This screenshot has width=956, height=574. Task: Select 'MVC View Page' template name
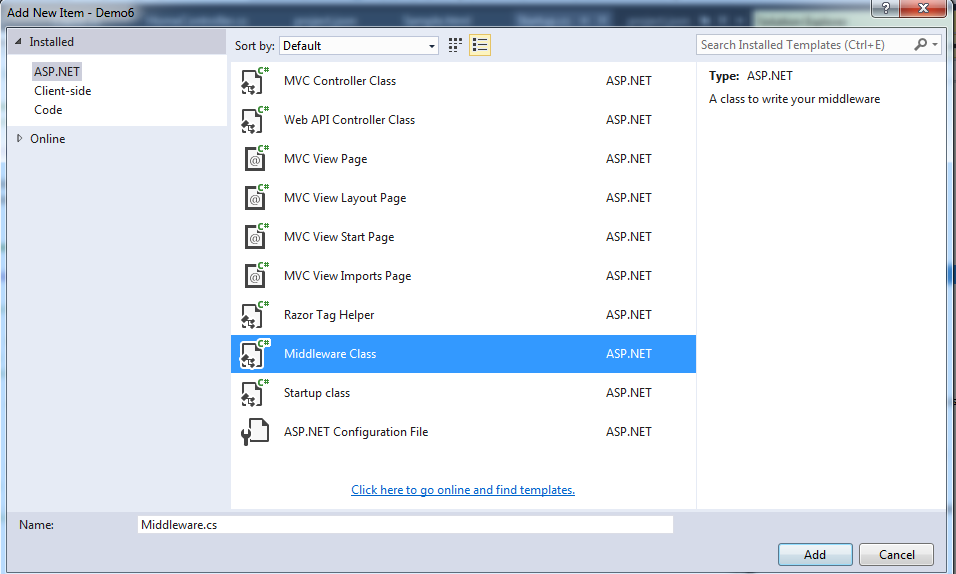326,159
